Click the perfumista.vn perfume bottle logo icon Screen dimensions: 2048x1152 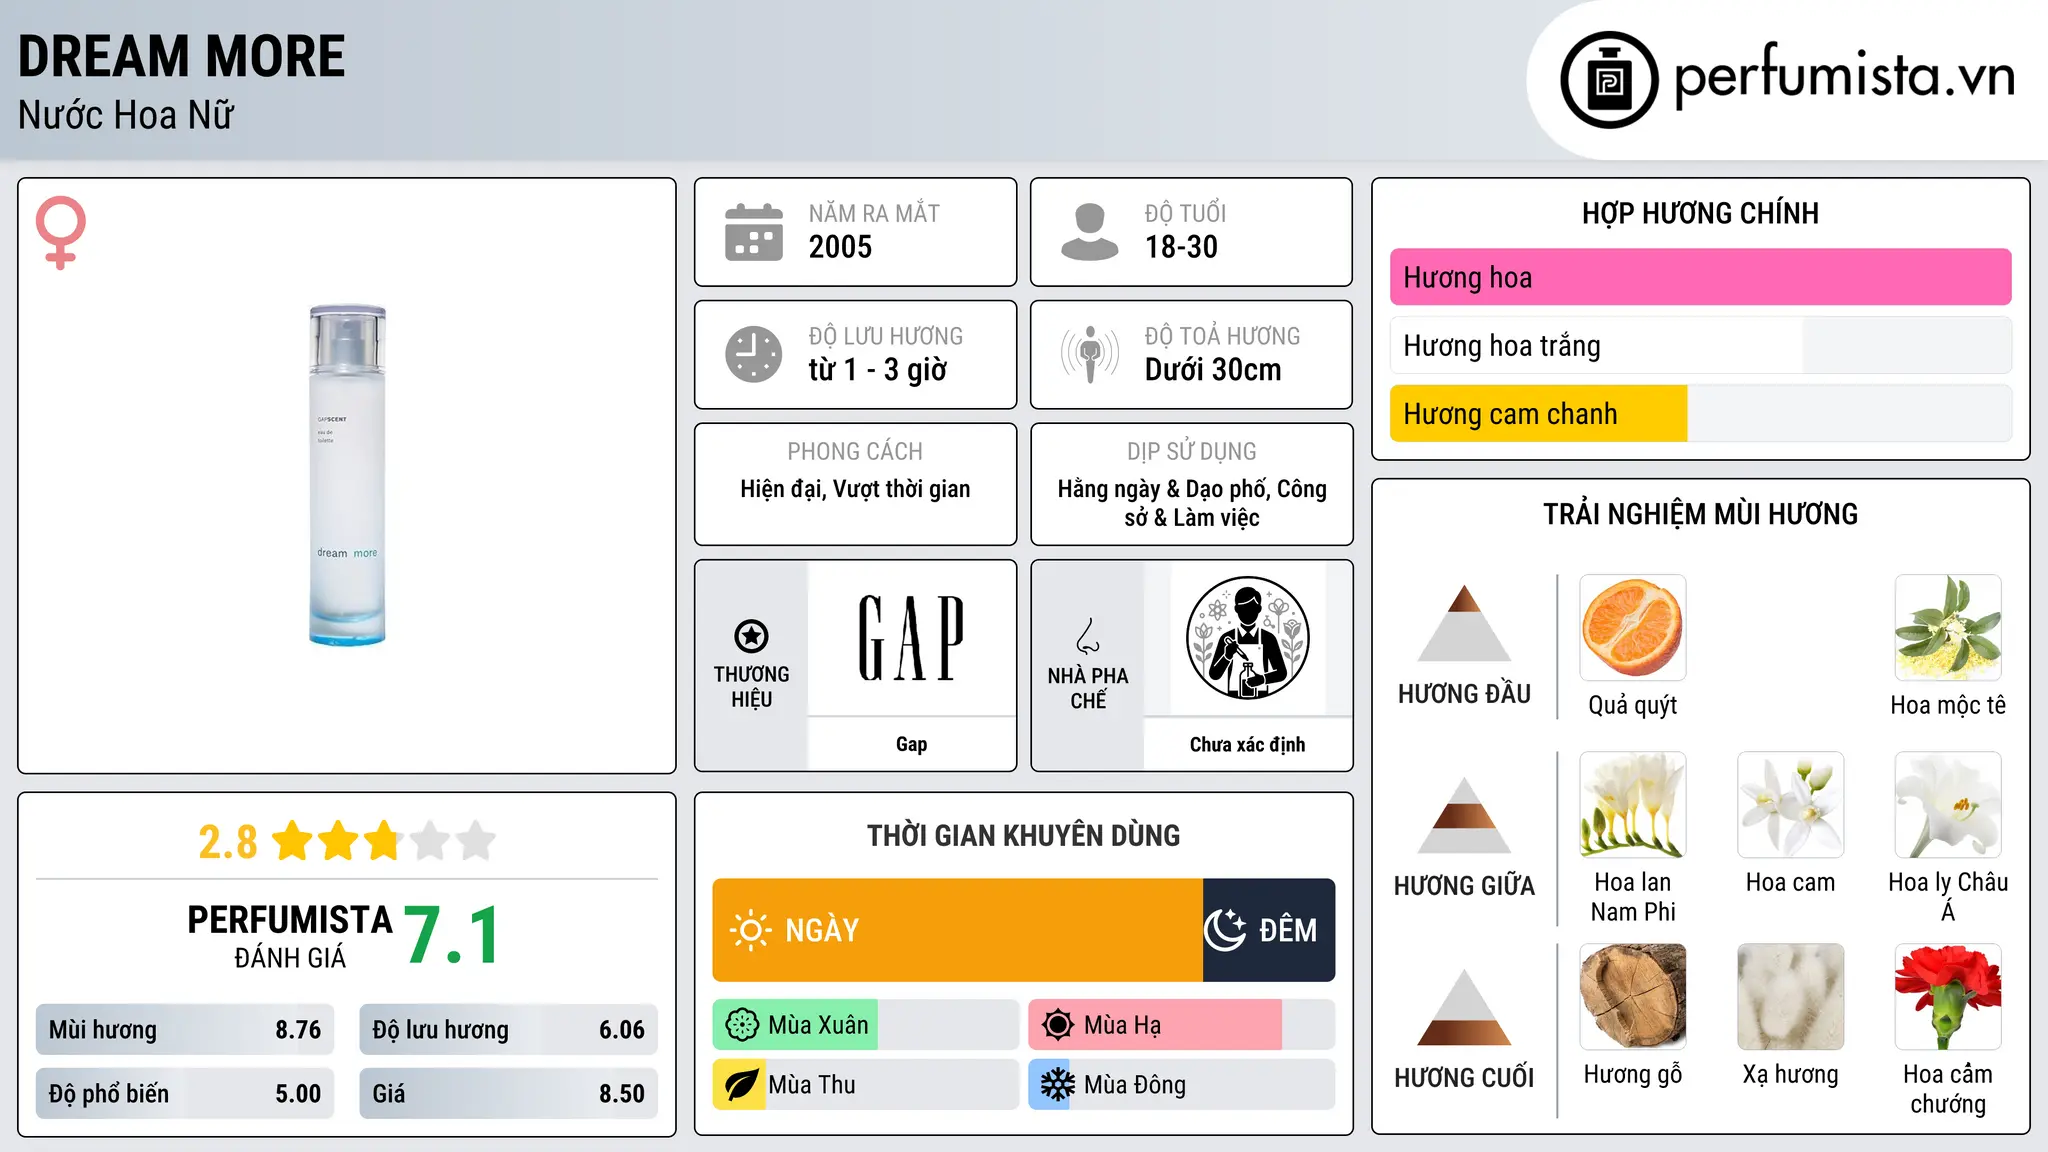click(x=1609, y=80)
